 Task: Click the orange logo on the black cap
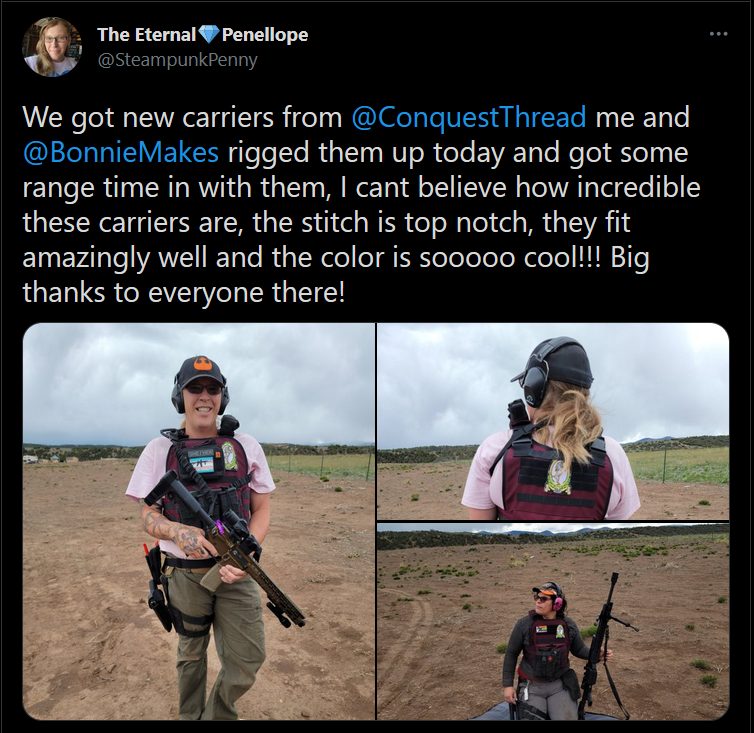(x=200, y=363)
